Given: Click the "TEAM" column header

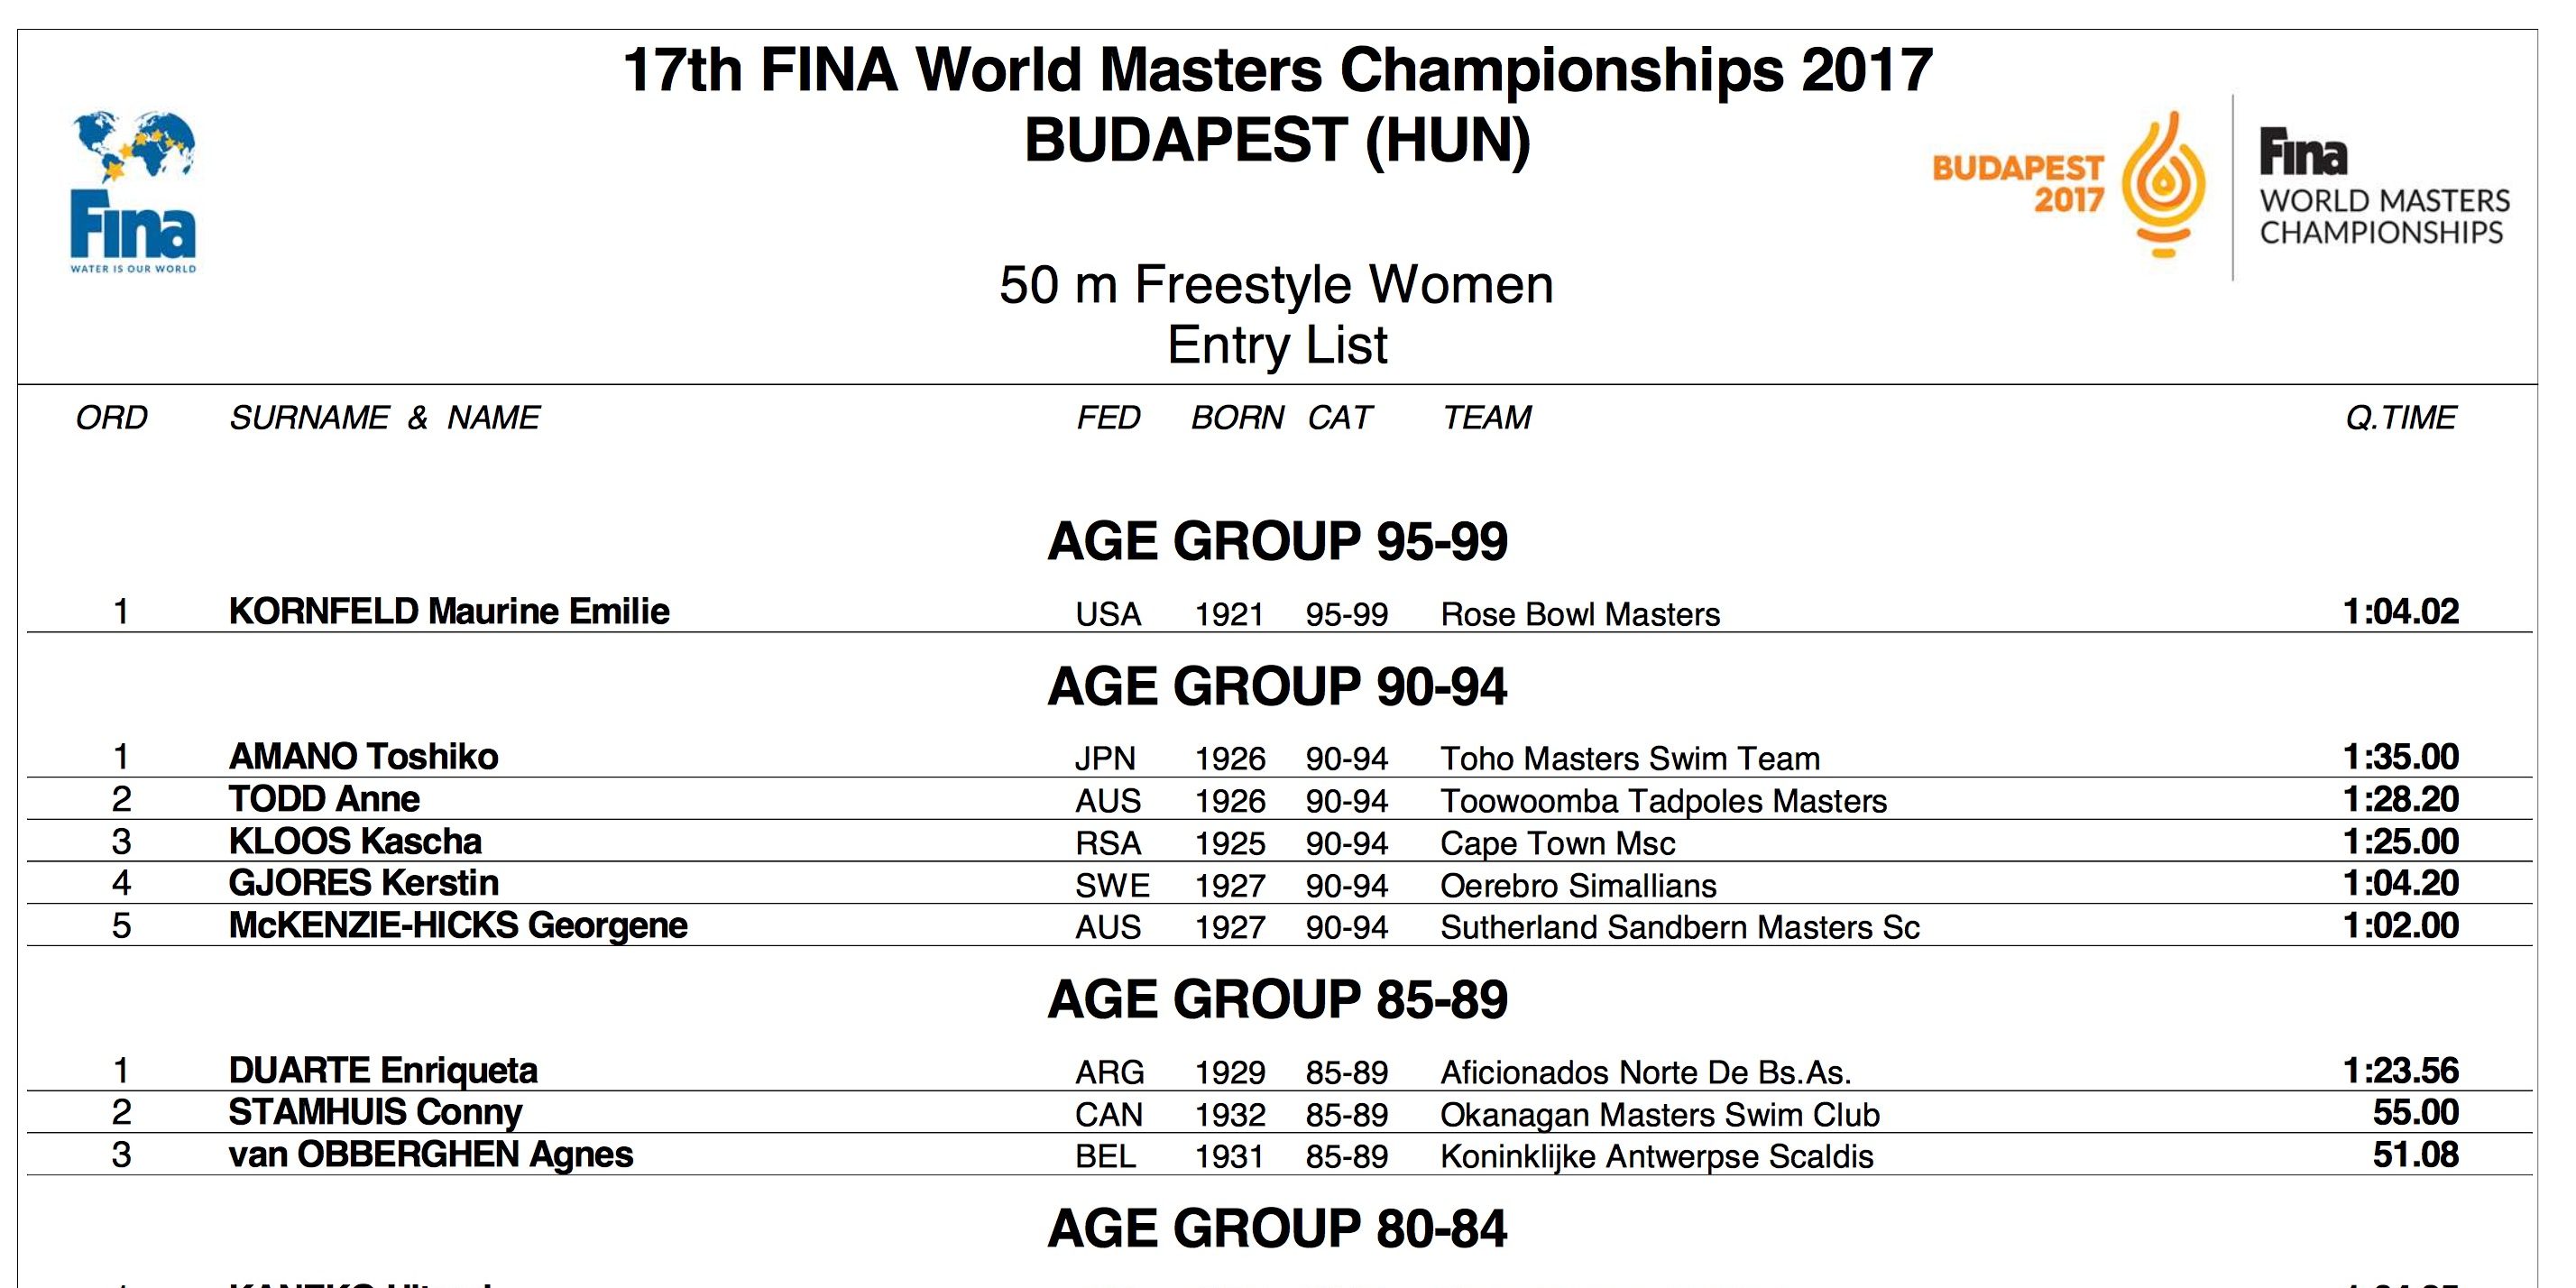Looking at the screenshot, I should pyautogui.click(x=1486, y=417).
